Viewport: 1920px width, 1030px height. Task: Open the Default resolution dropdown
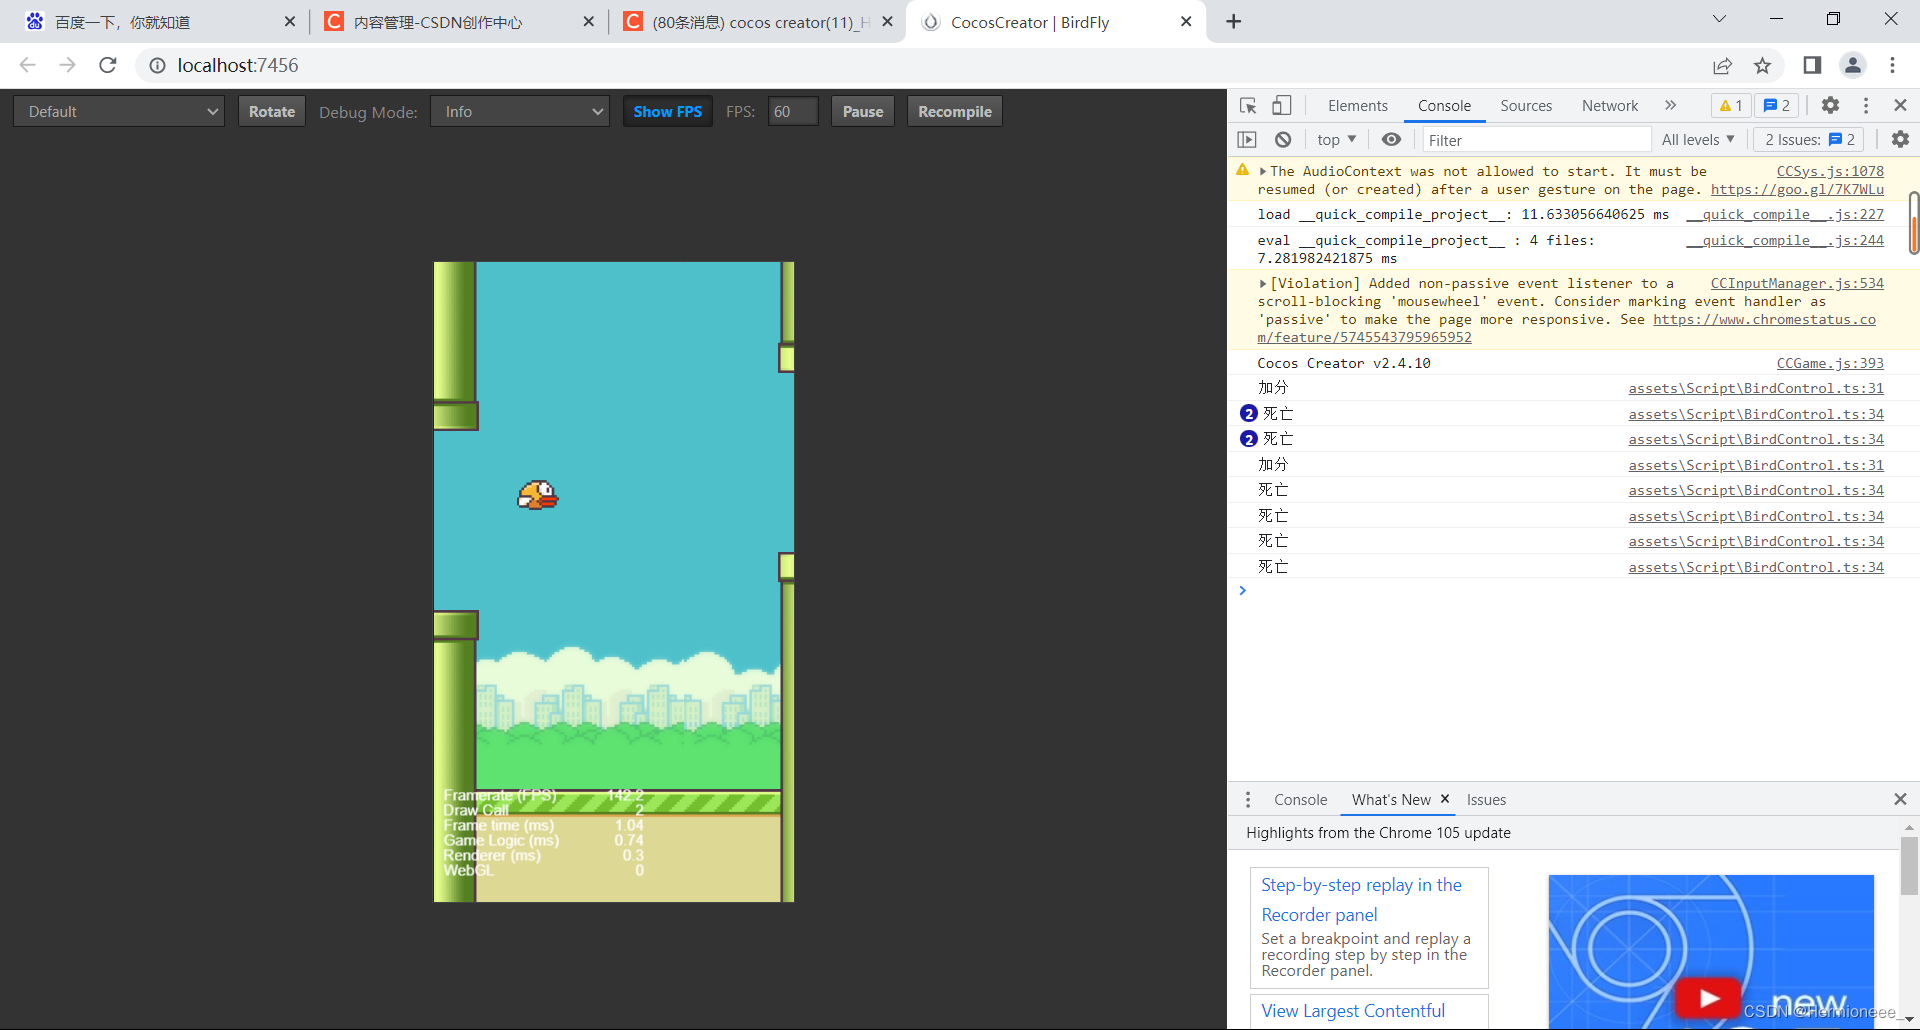pos(119,111)
